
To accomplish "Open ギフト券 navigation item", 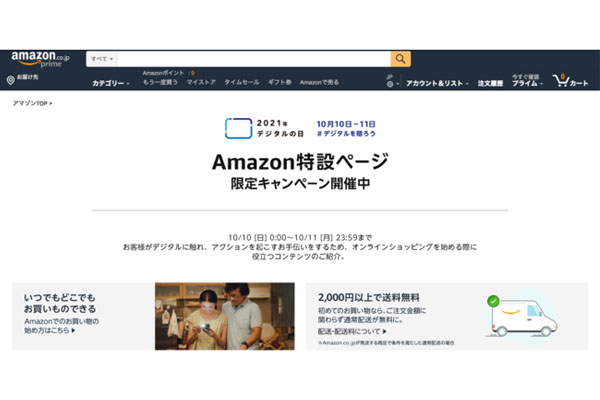I will point(279,82).
